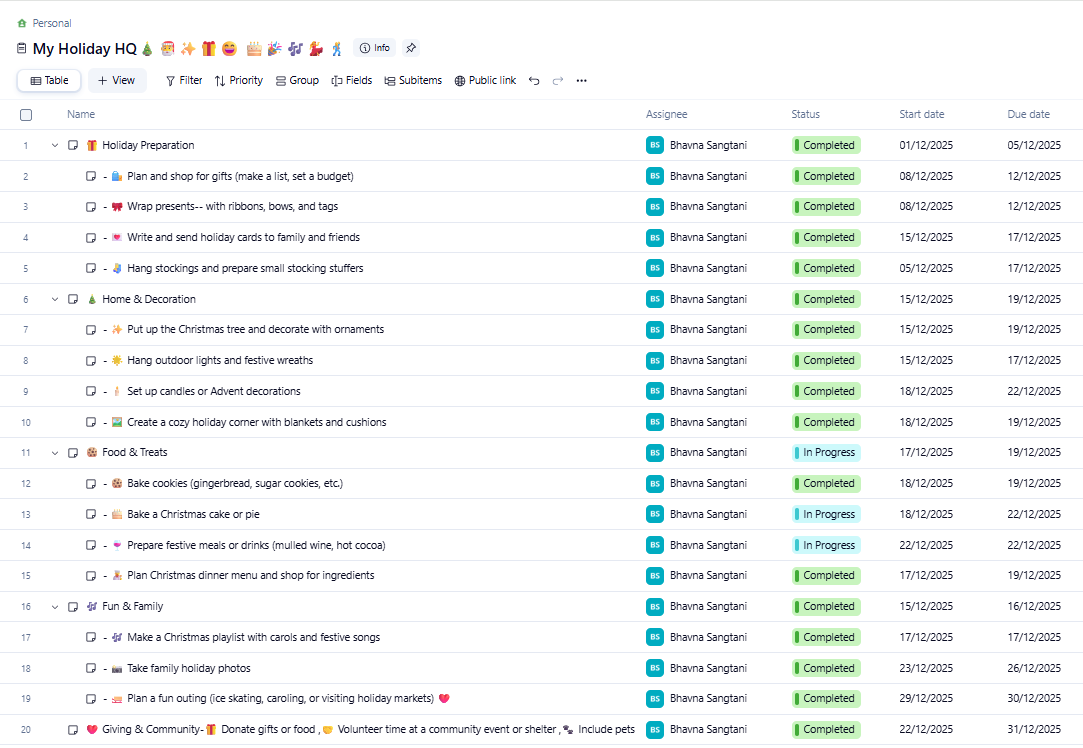Viewport: 1083px width, 748px height.
Task: Click the BS avatar in Holiday Preparation row
Action: (x=655, y=145)
